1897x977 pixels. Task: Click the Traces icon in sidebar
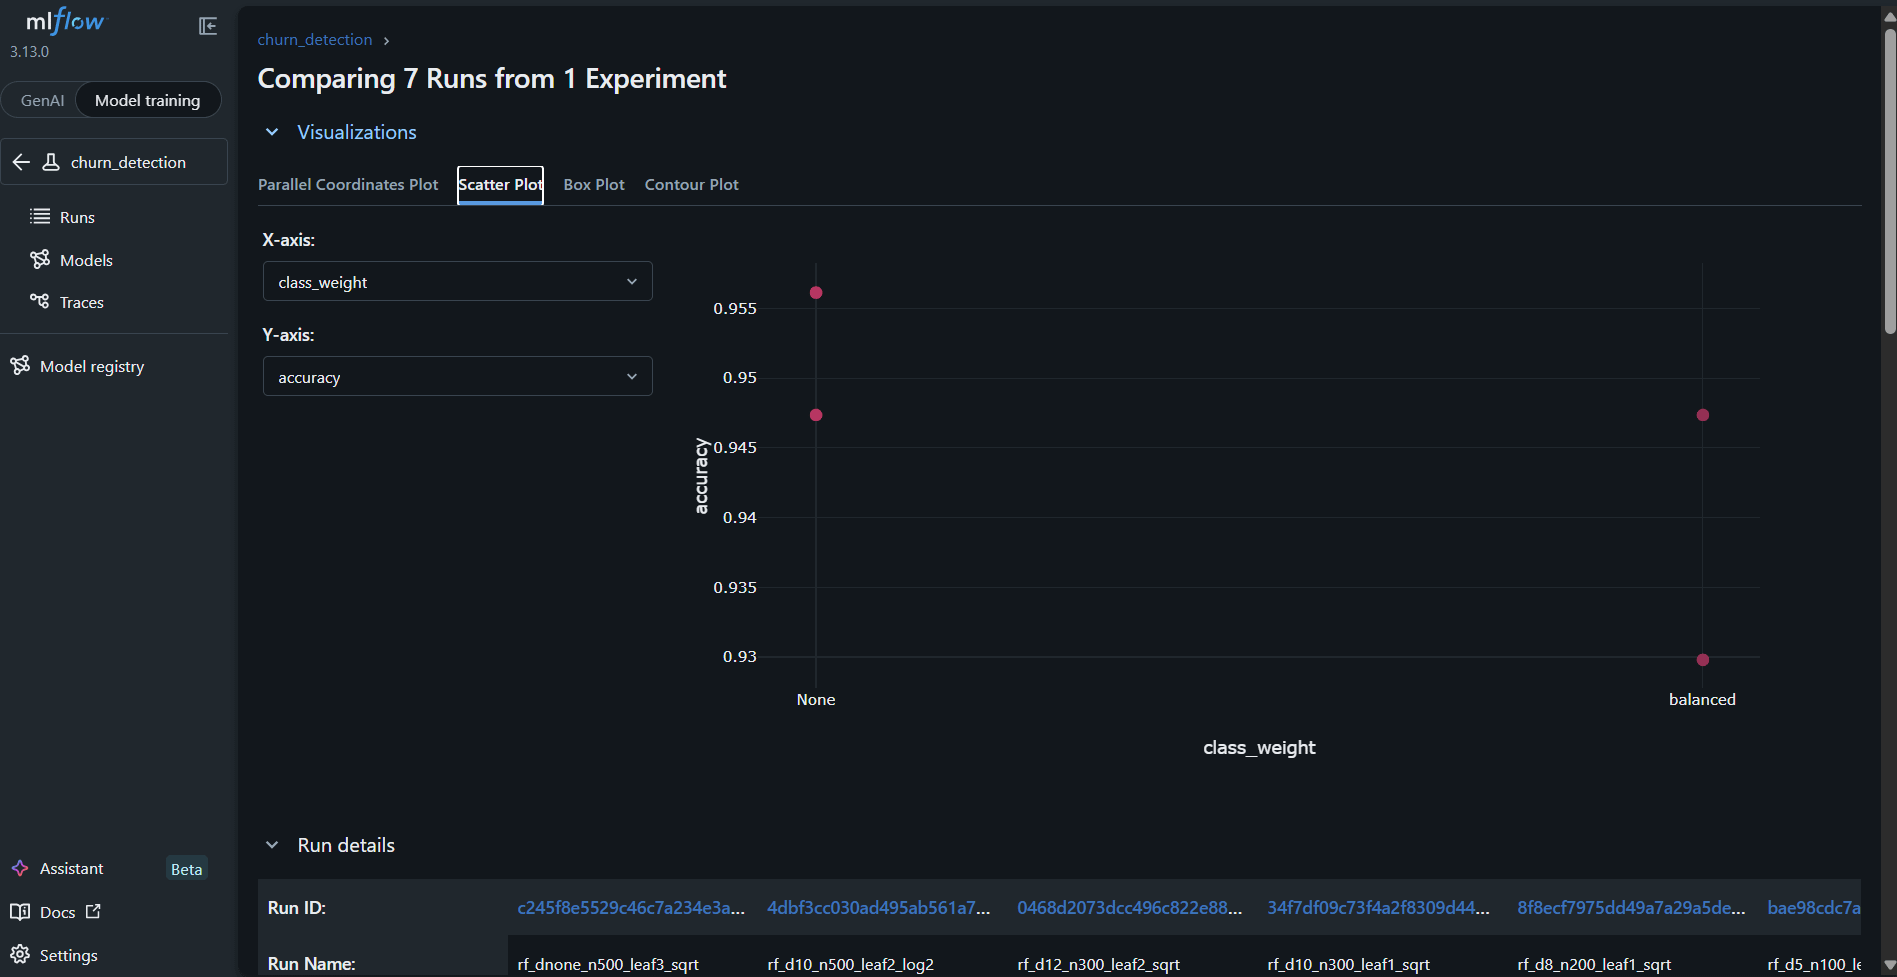(40, 301)
